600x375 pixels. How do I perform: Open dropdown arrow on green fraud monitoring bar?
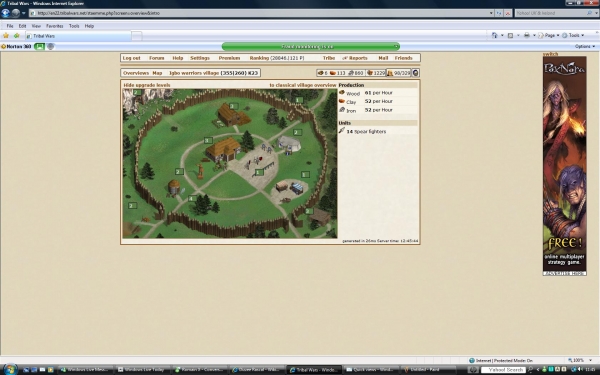tap(396, 46)
